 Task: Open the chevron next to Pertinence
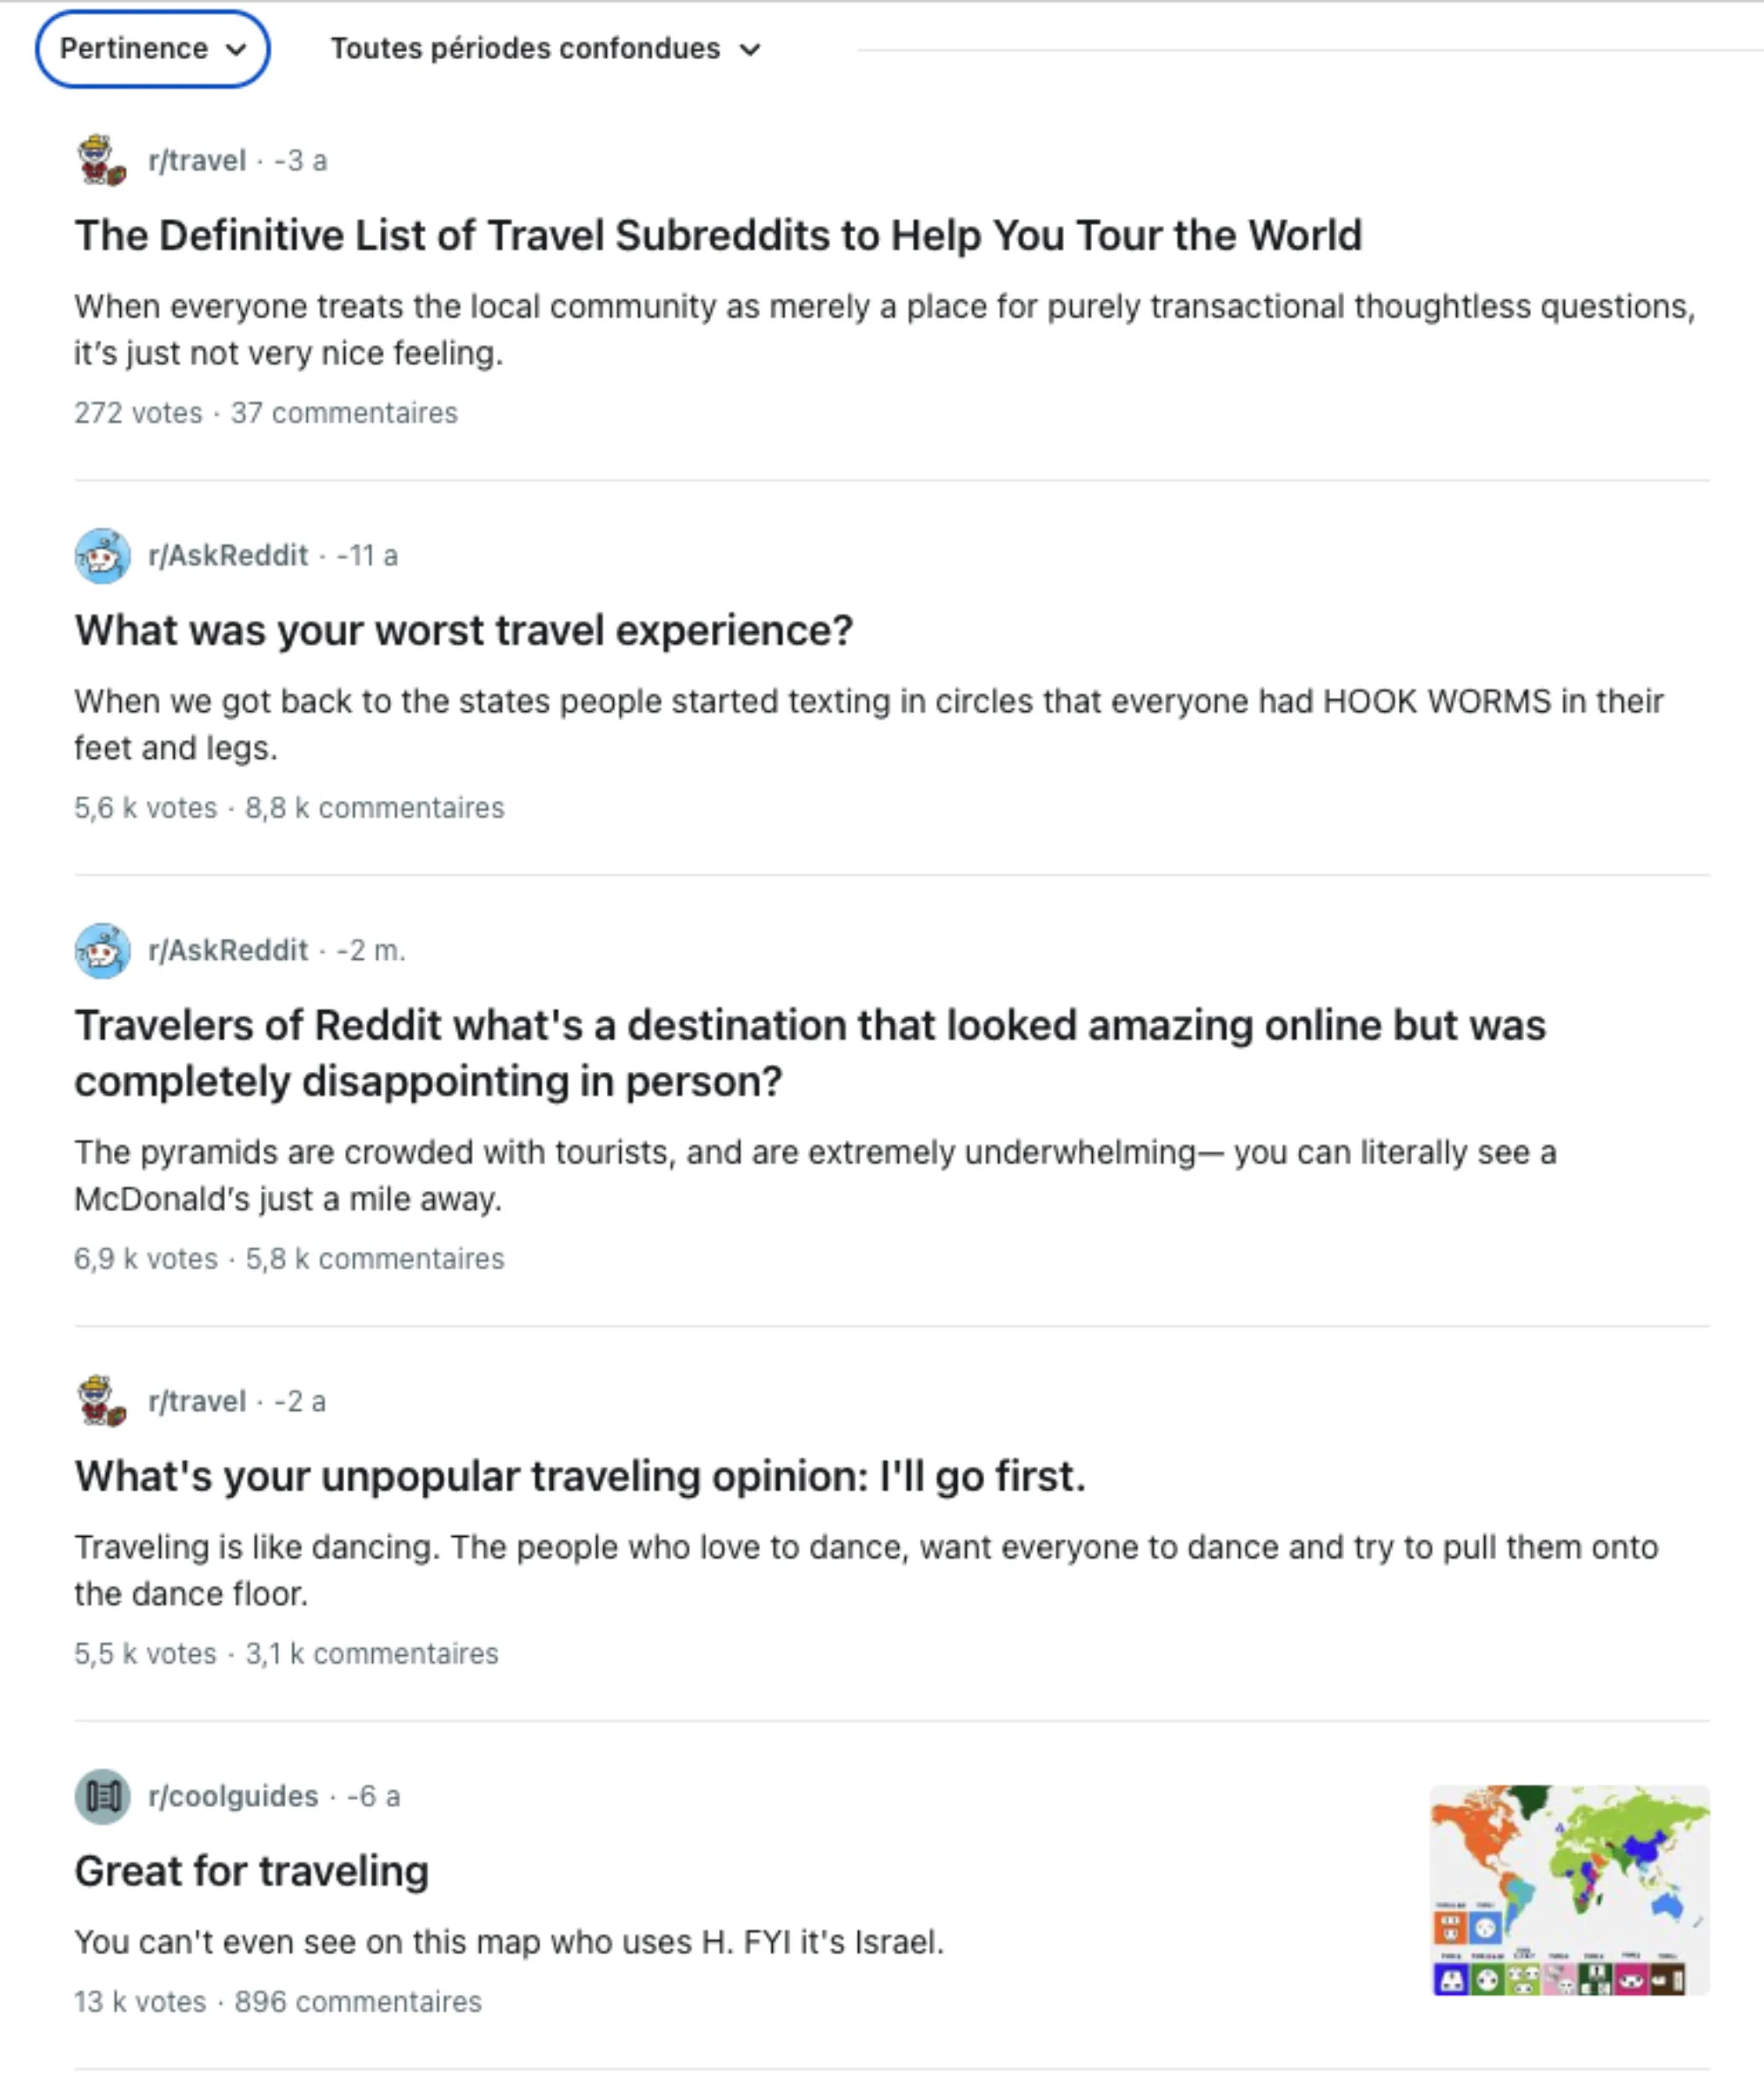[236, 48]
